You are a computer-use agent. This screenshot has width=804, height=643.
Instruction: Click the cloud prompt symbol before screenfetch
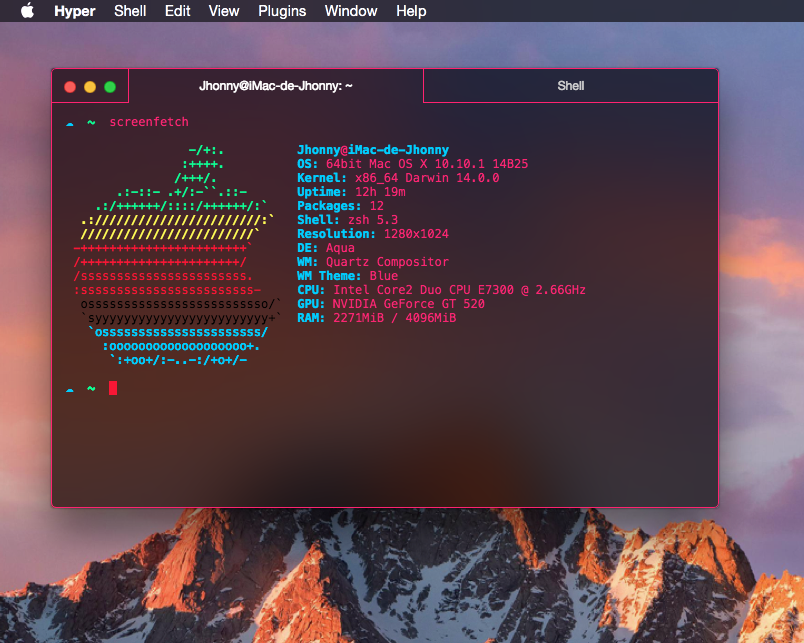(70, 123)
